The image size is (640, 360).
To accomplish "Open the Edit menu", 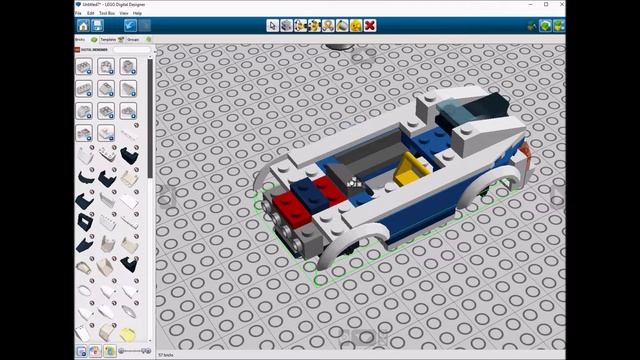I will 91,13.
